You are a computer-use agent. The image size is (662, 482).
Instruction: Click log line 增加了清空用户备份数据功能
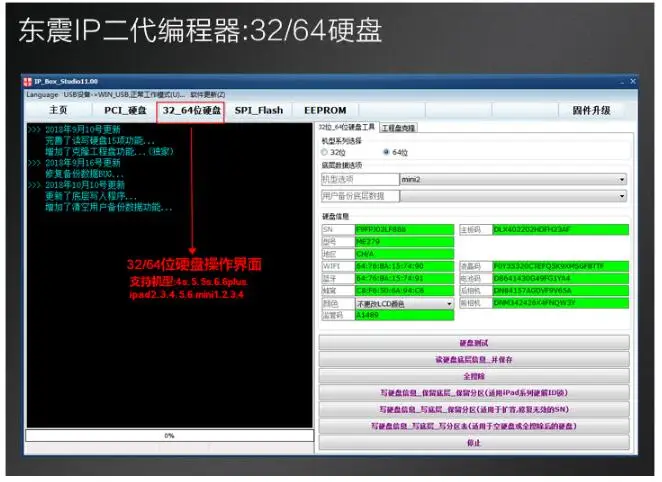coord(109,207)
